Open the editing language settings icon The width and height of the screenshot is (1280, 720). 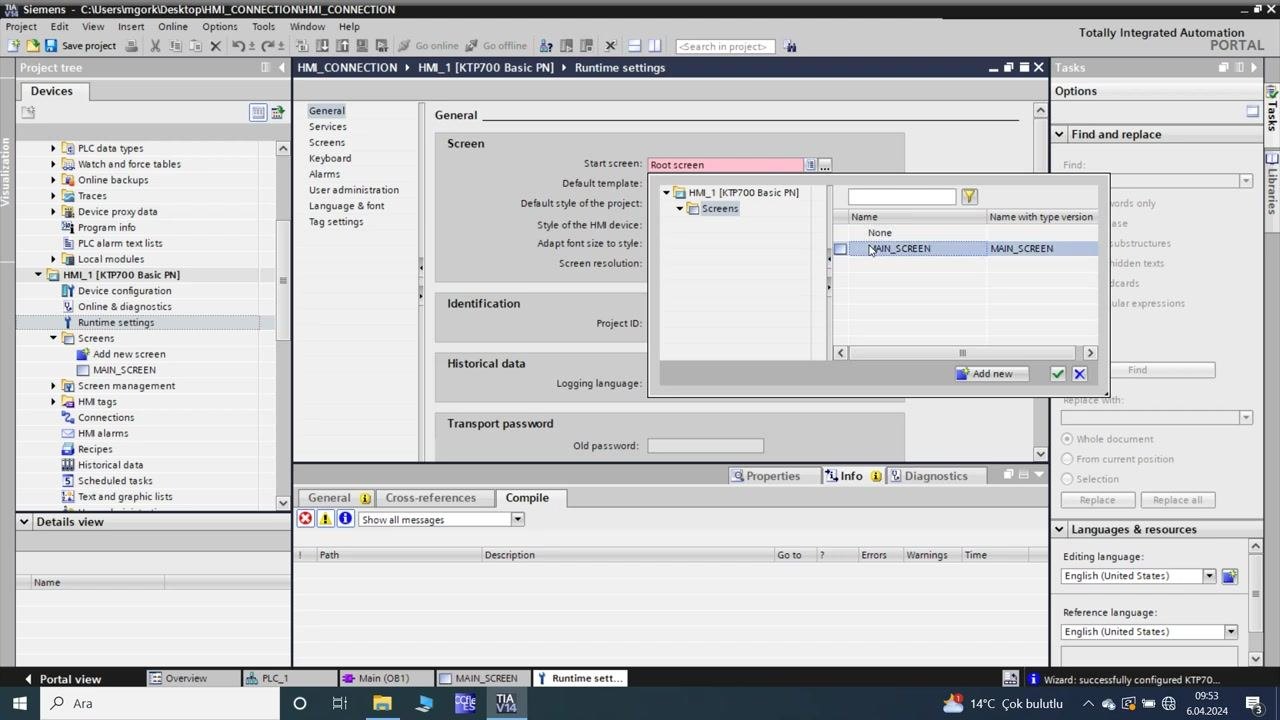1229,576
